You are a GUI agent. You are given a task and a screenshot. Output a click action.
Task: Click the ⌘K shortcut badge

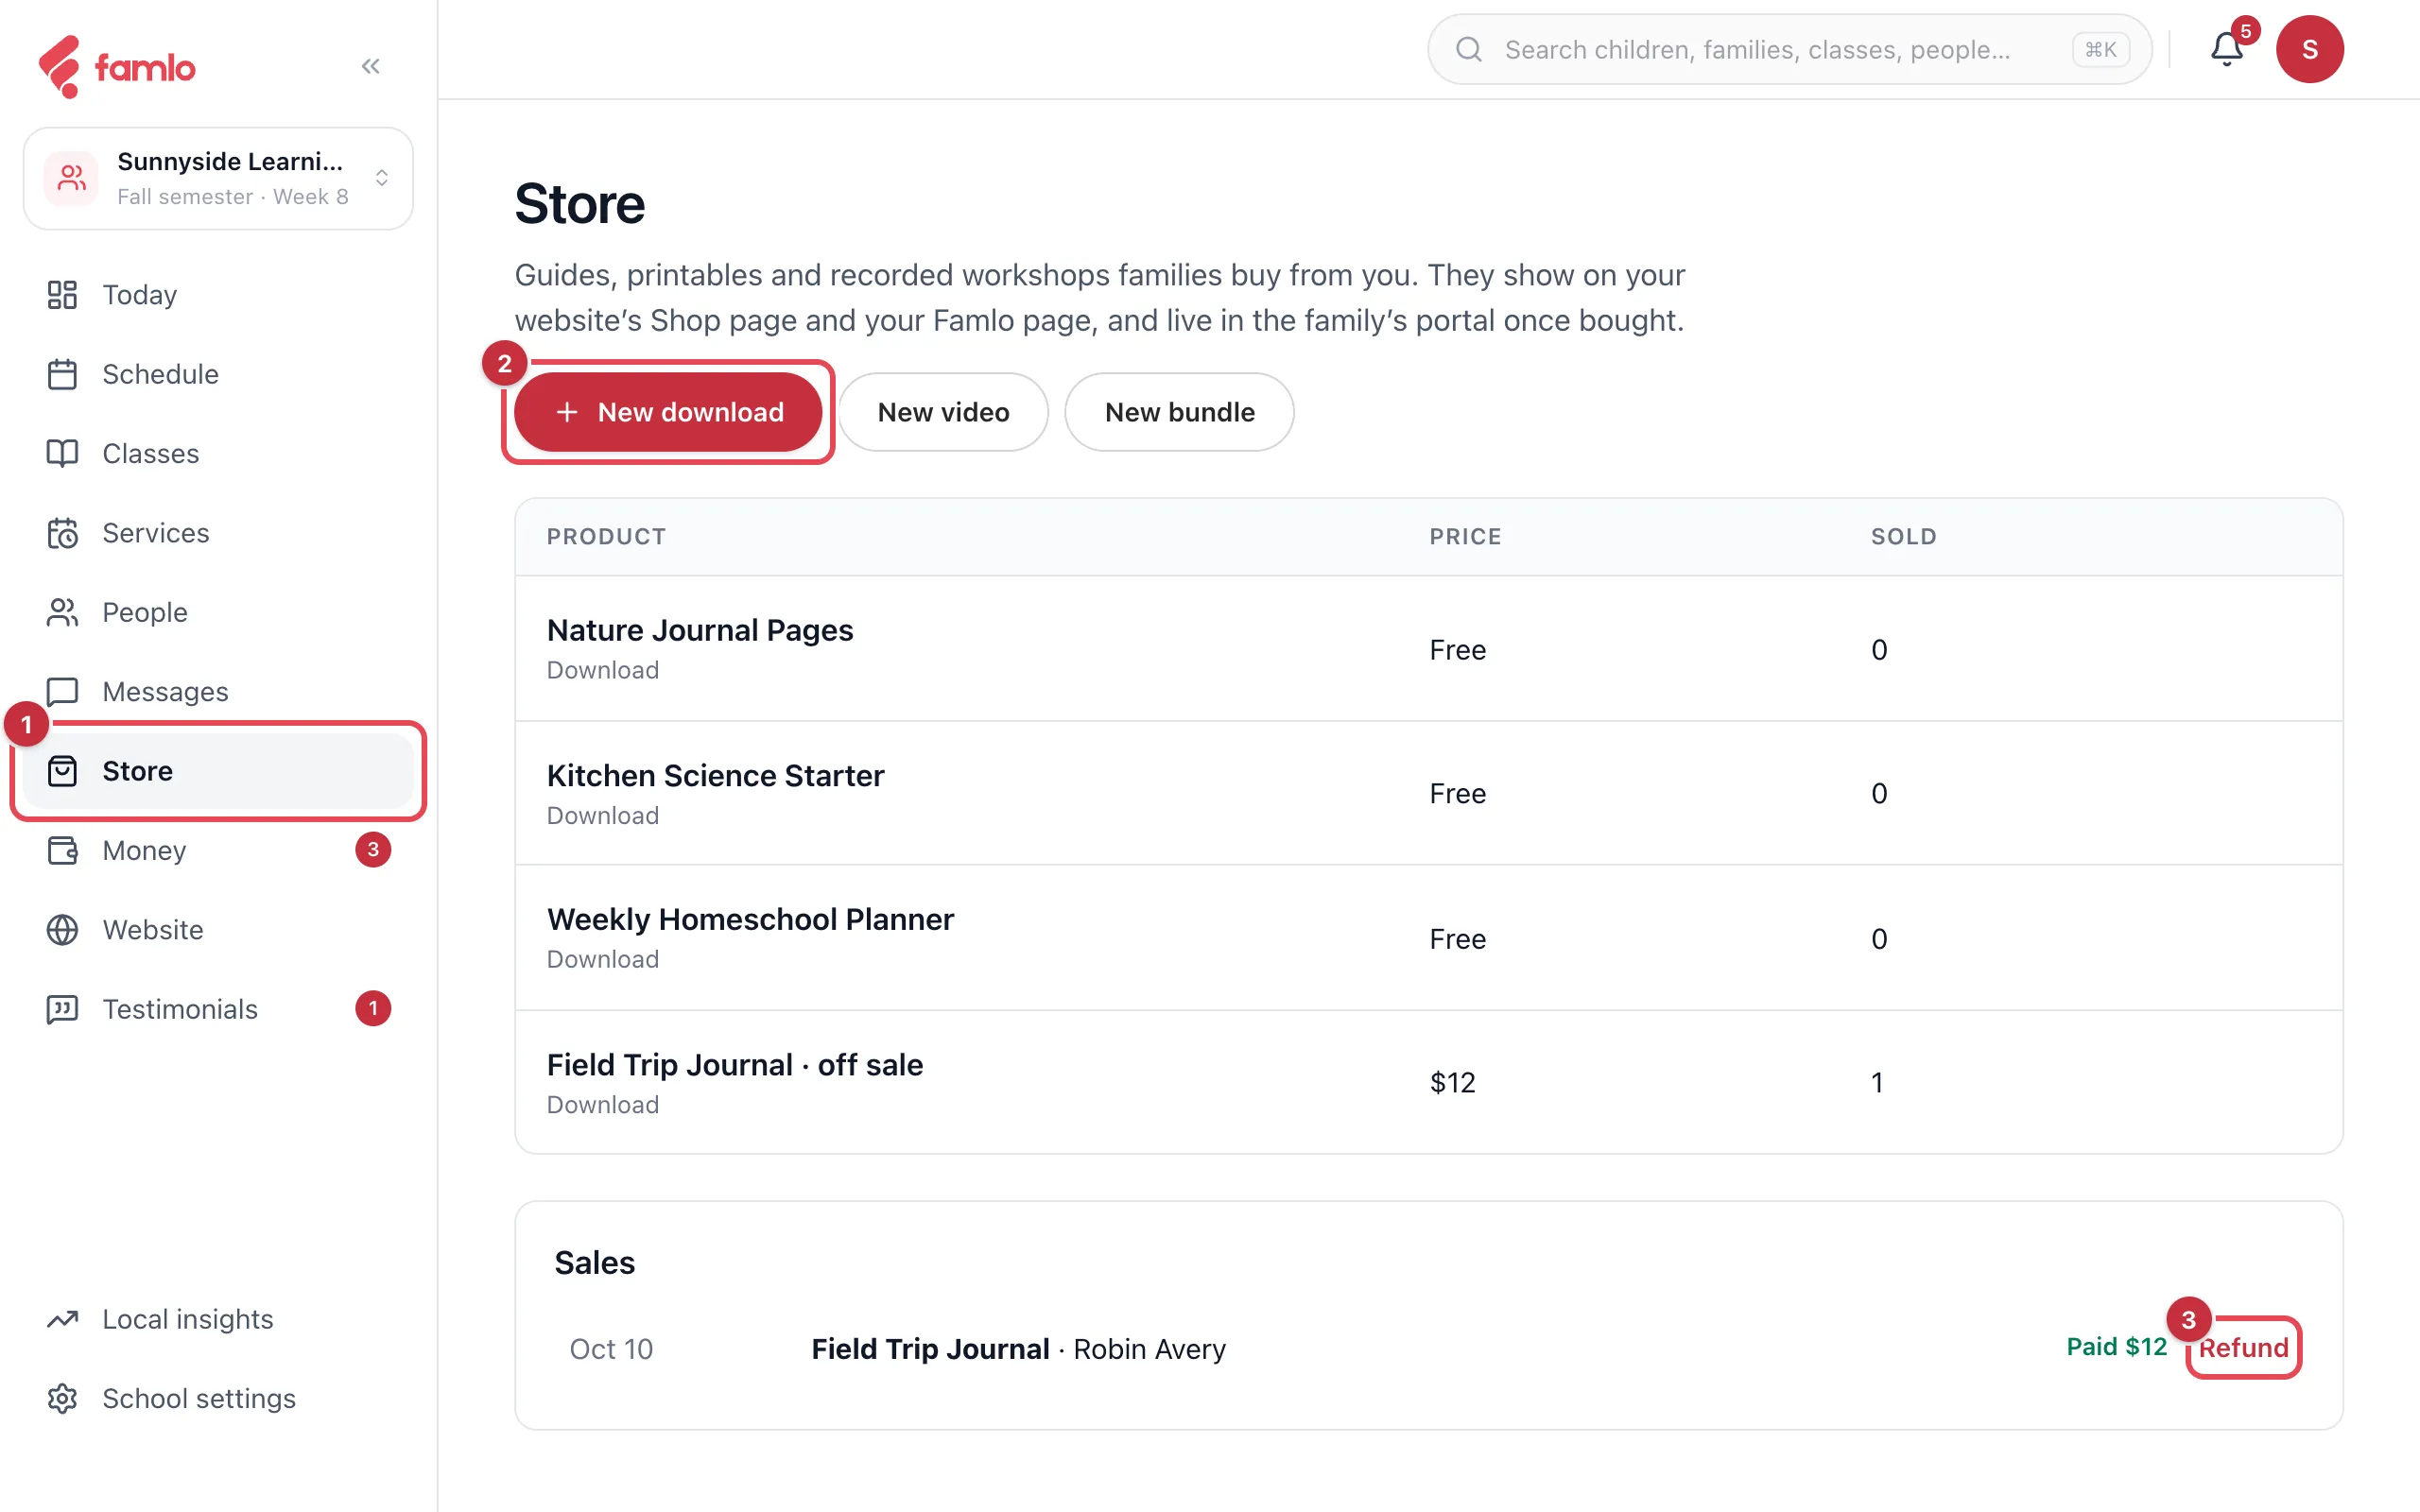coord(2100,49)
